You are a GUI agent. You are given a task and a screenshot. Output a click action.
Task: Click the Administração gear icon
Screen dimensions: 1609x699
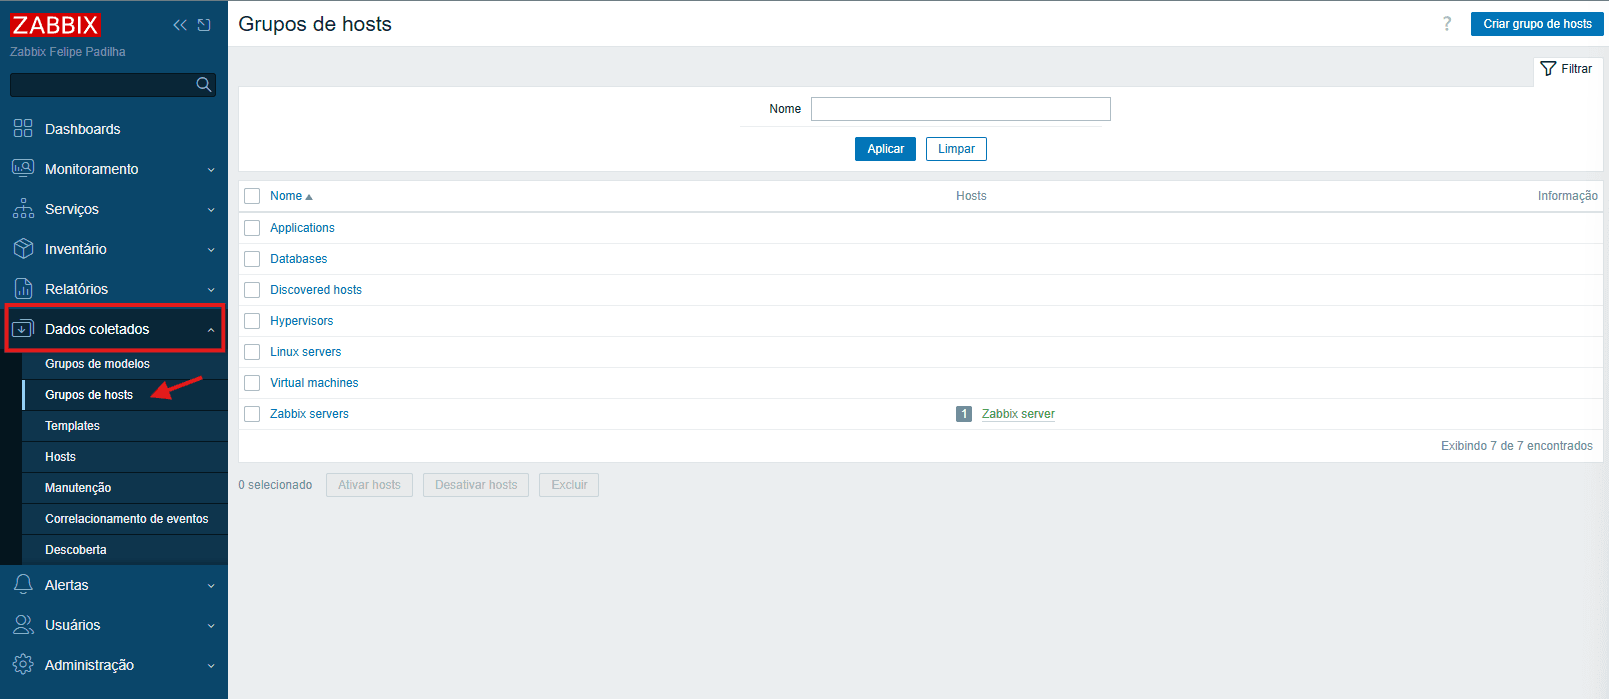point(23,665)
